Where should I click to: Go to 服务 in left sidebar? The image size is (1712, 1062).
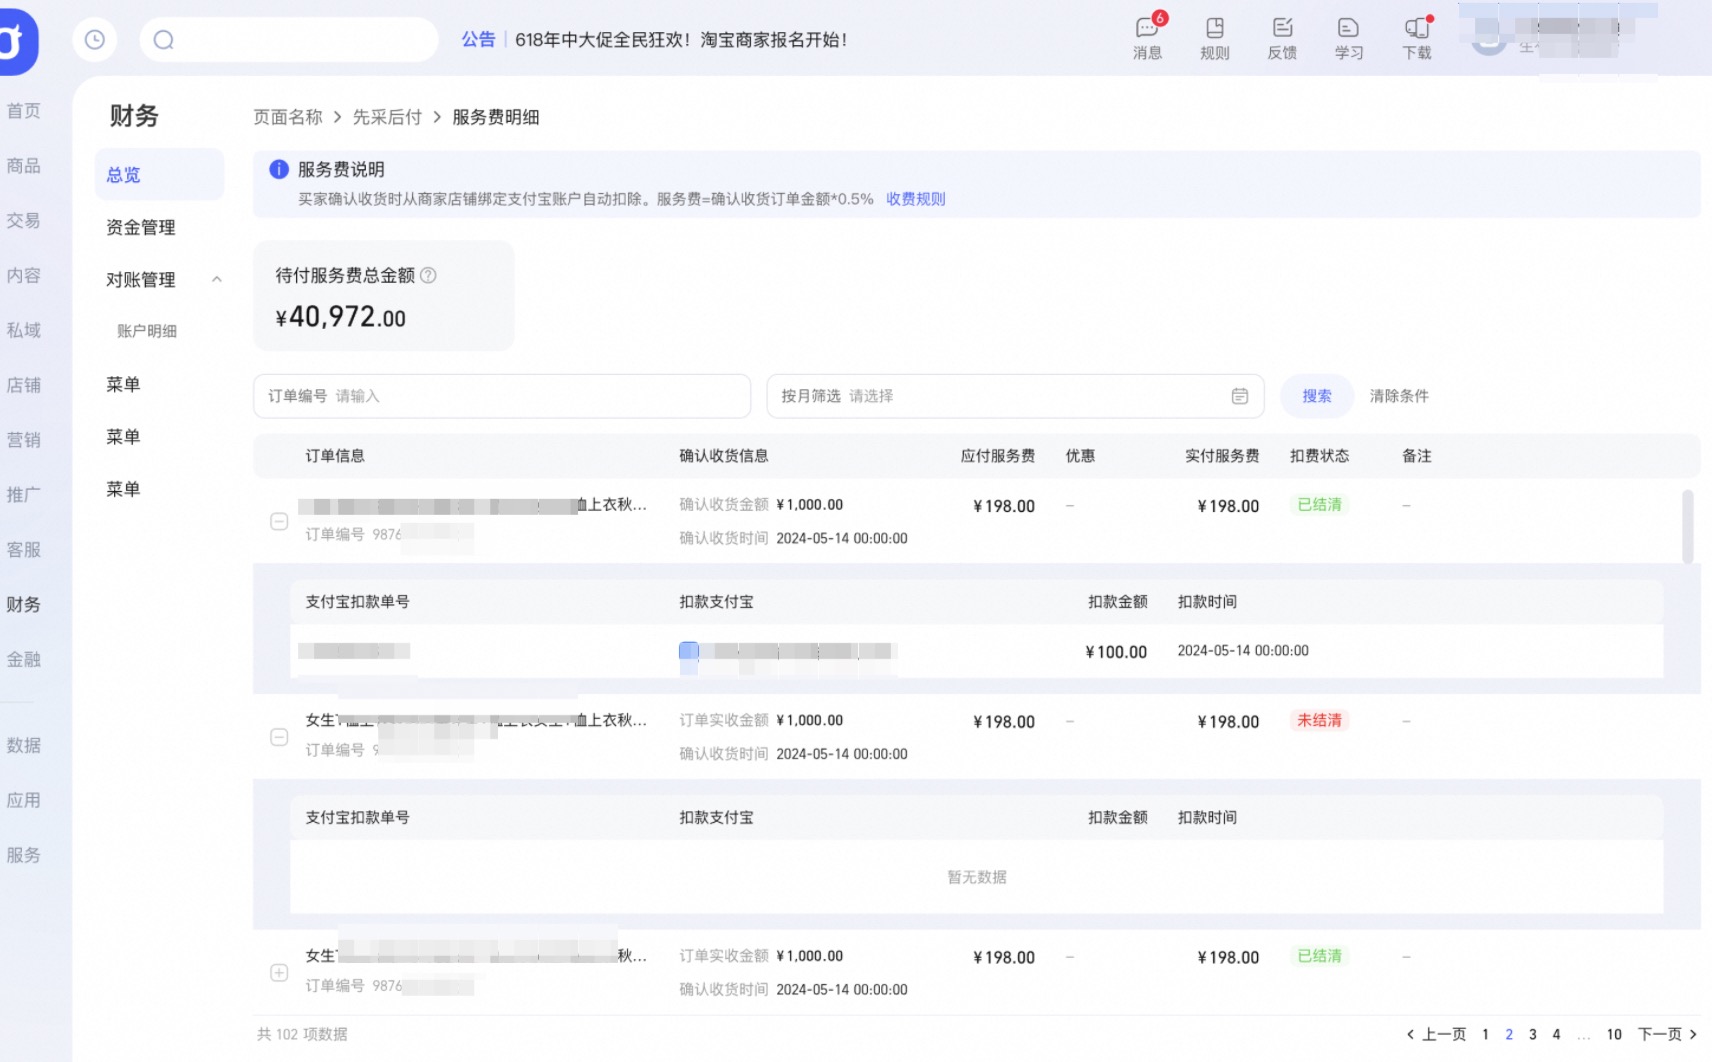pyautogui.click(x=24, y=855)
